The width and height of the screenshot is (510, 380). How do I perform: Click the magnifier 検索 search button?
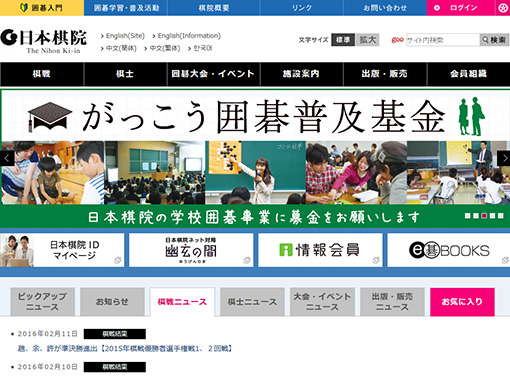pos(494,40)
